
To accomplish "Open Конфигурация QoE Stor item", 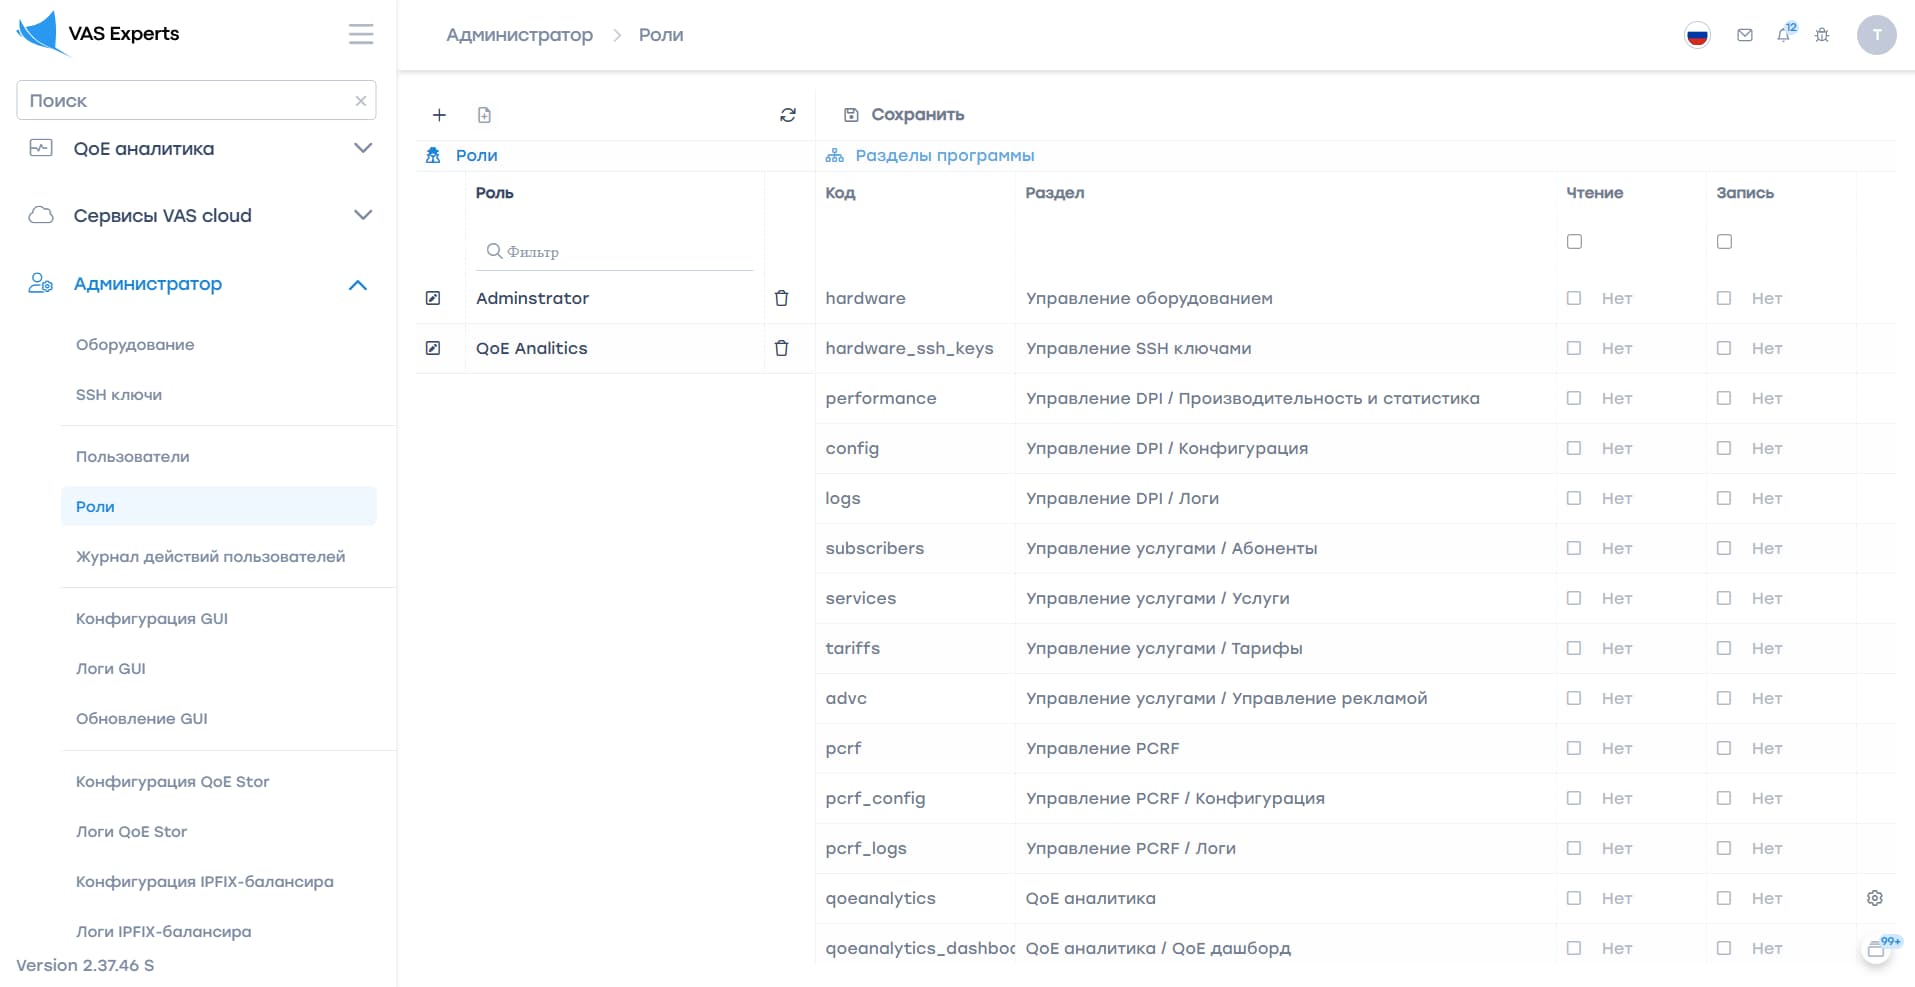I will pos(173,782).
